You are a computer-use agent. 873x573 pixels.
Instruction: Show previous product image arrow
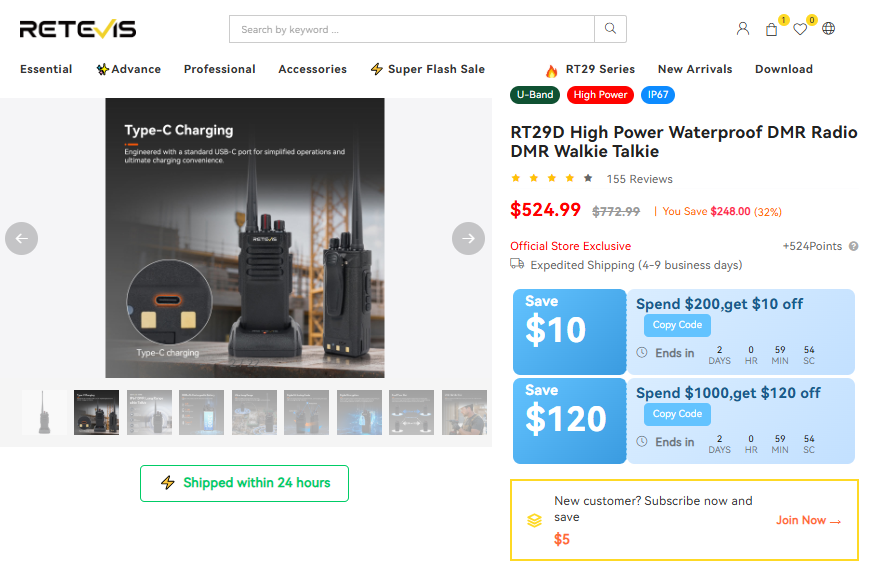coord(22,238)
